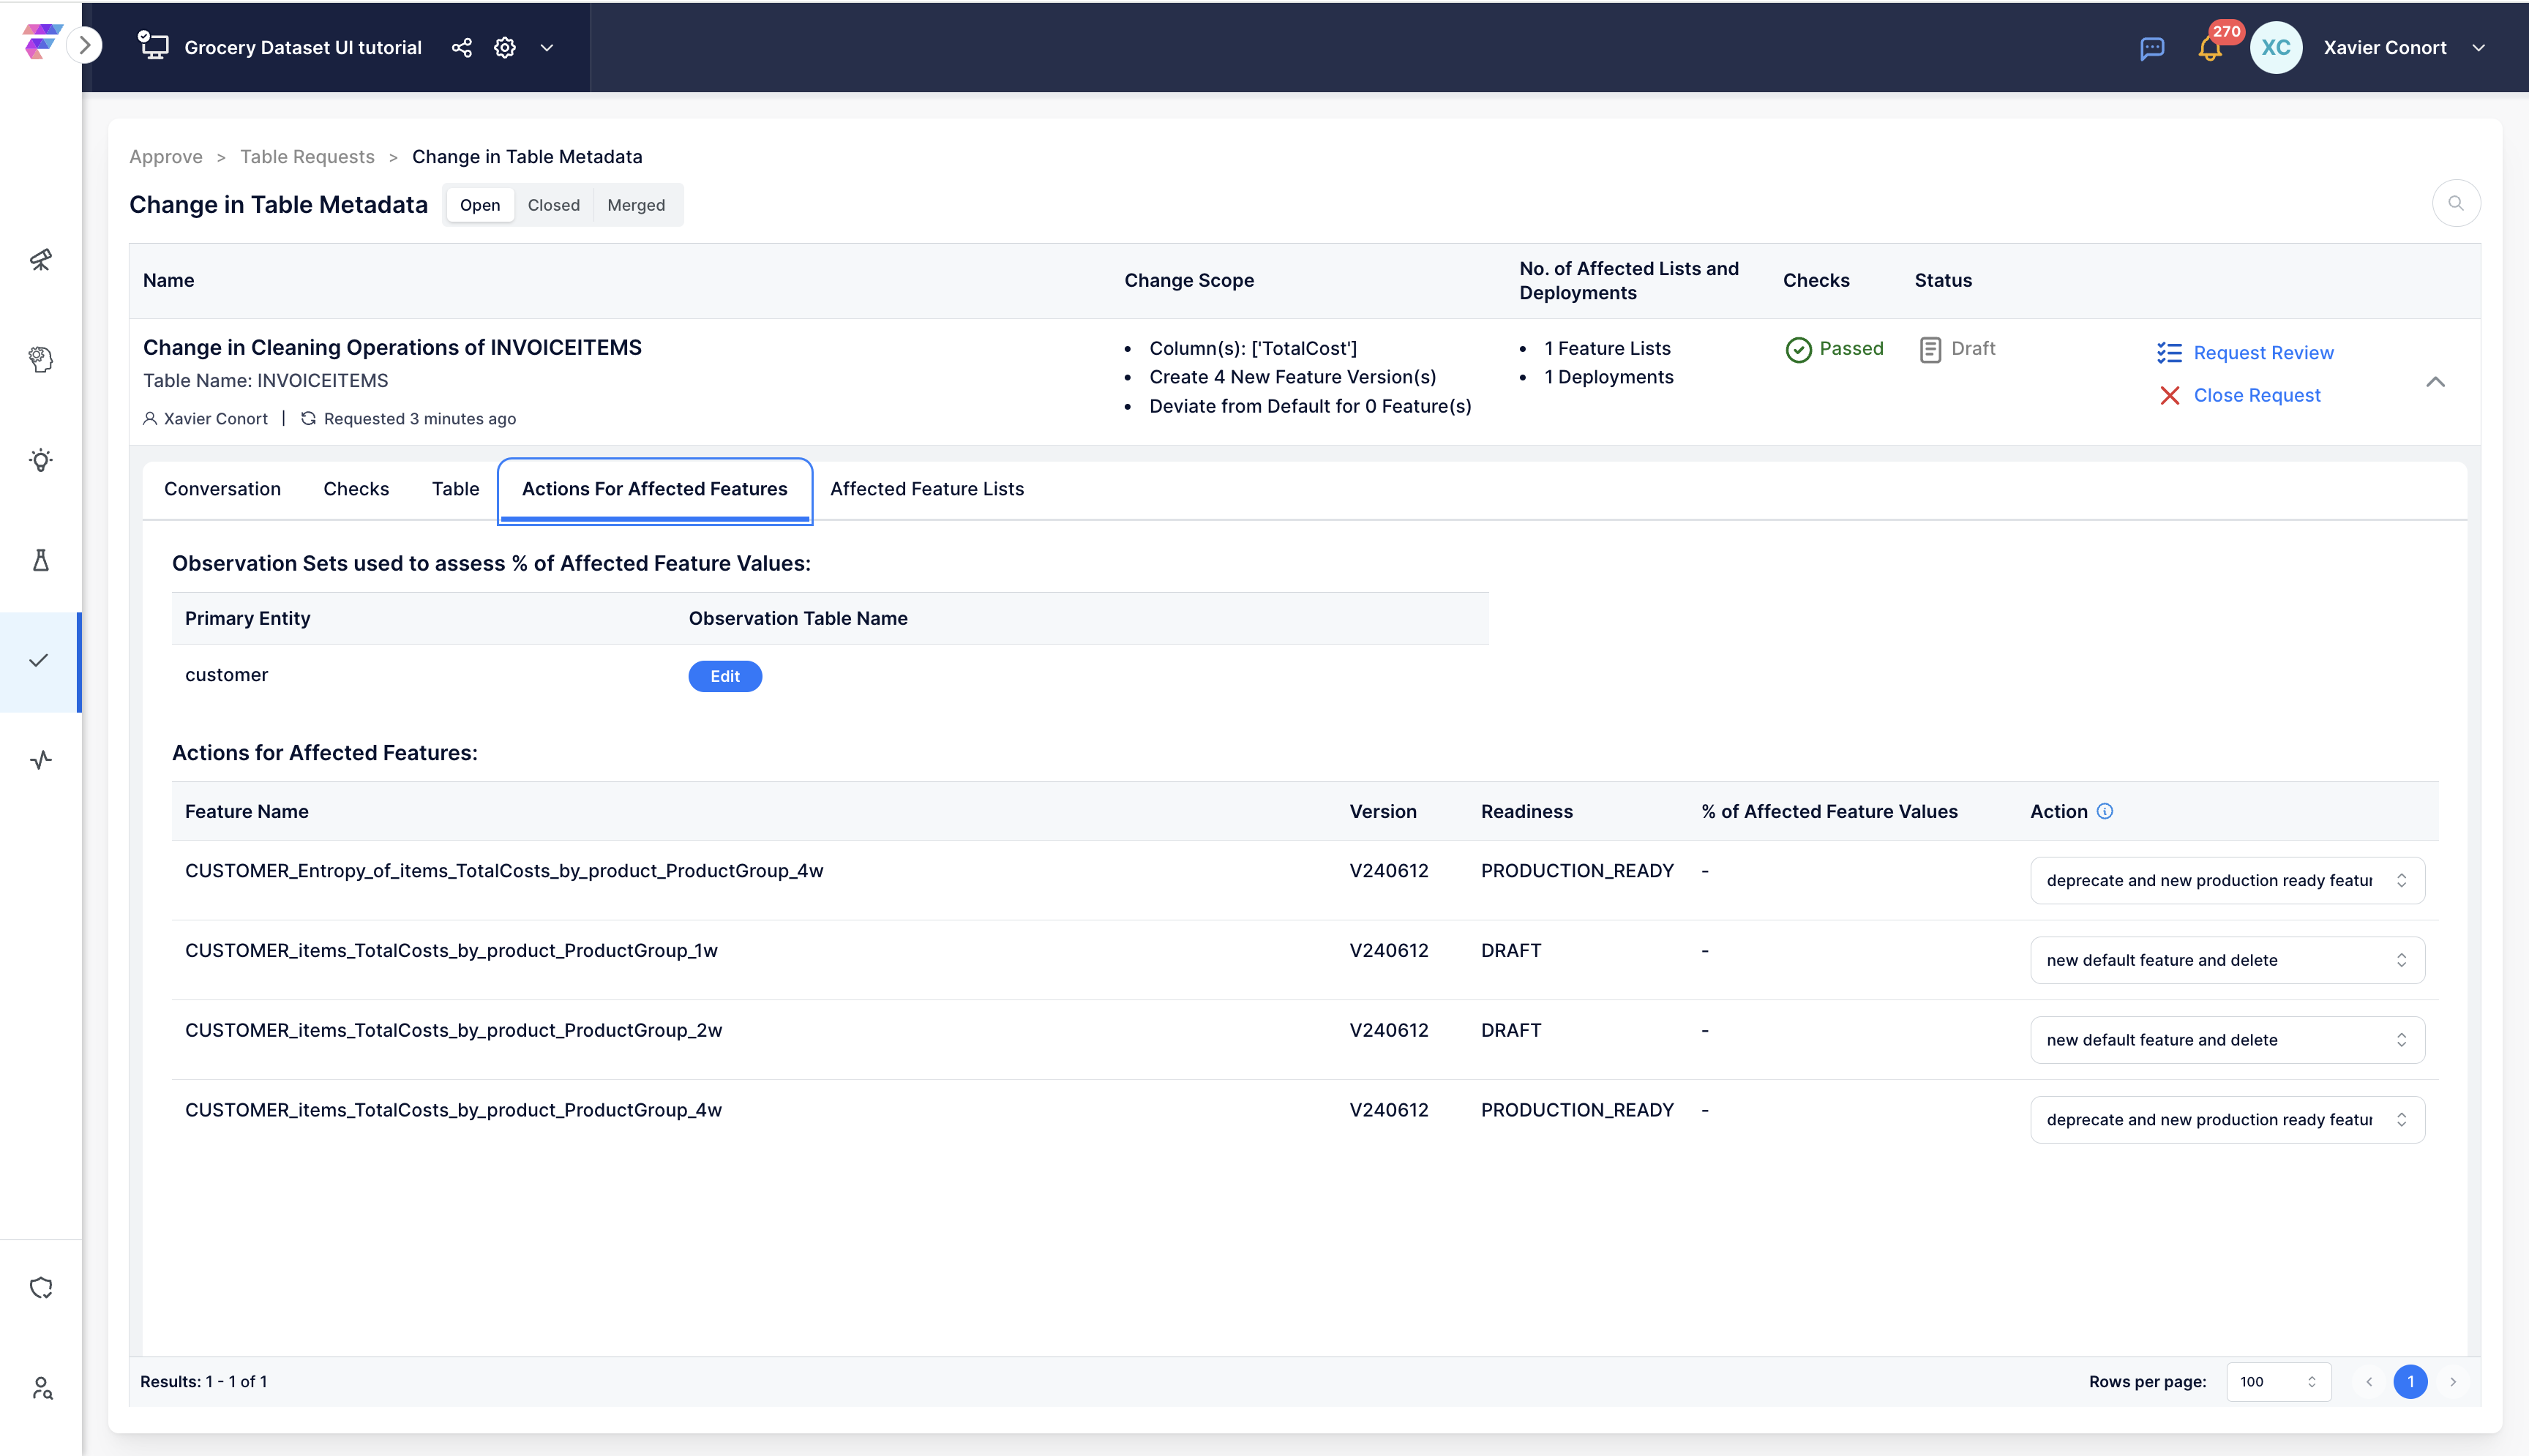Screen dimensions: 2529x1456
Task: Click the Passed check status icon
Action: pyautogui.click(x=1798, y=349)
